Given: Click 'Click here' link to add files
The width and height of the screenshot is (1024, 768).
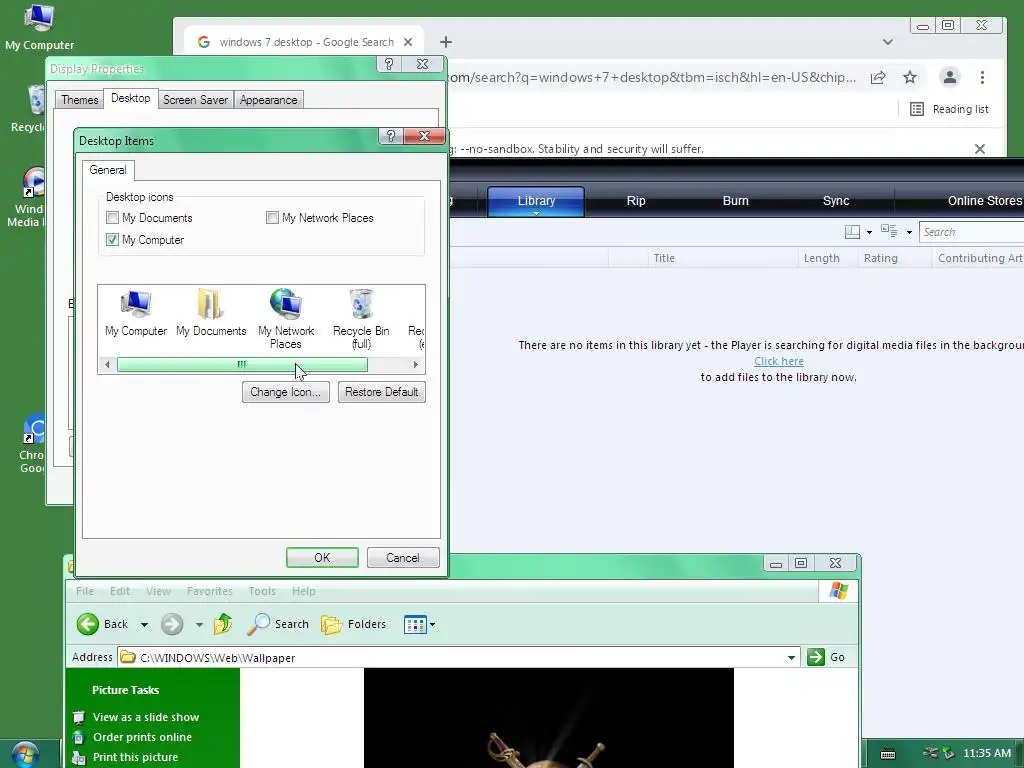Looking at the screenshot, I should (778, 361).
